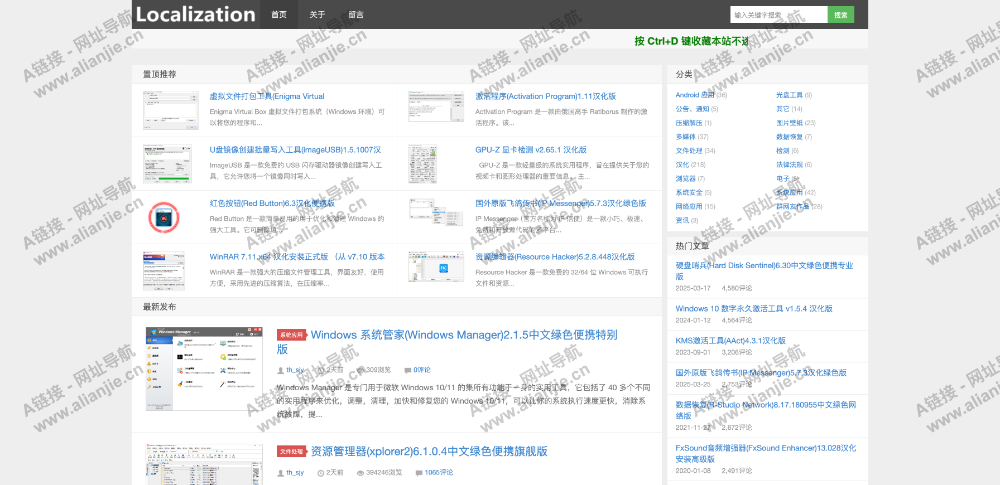Open KMS激活工具 AAct 4.3.1 link

pos(730,340)
